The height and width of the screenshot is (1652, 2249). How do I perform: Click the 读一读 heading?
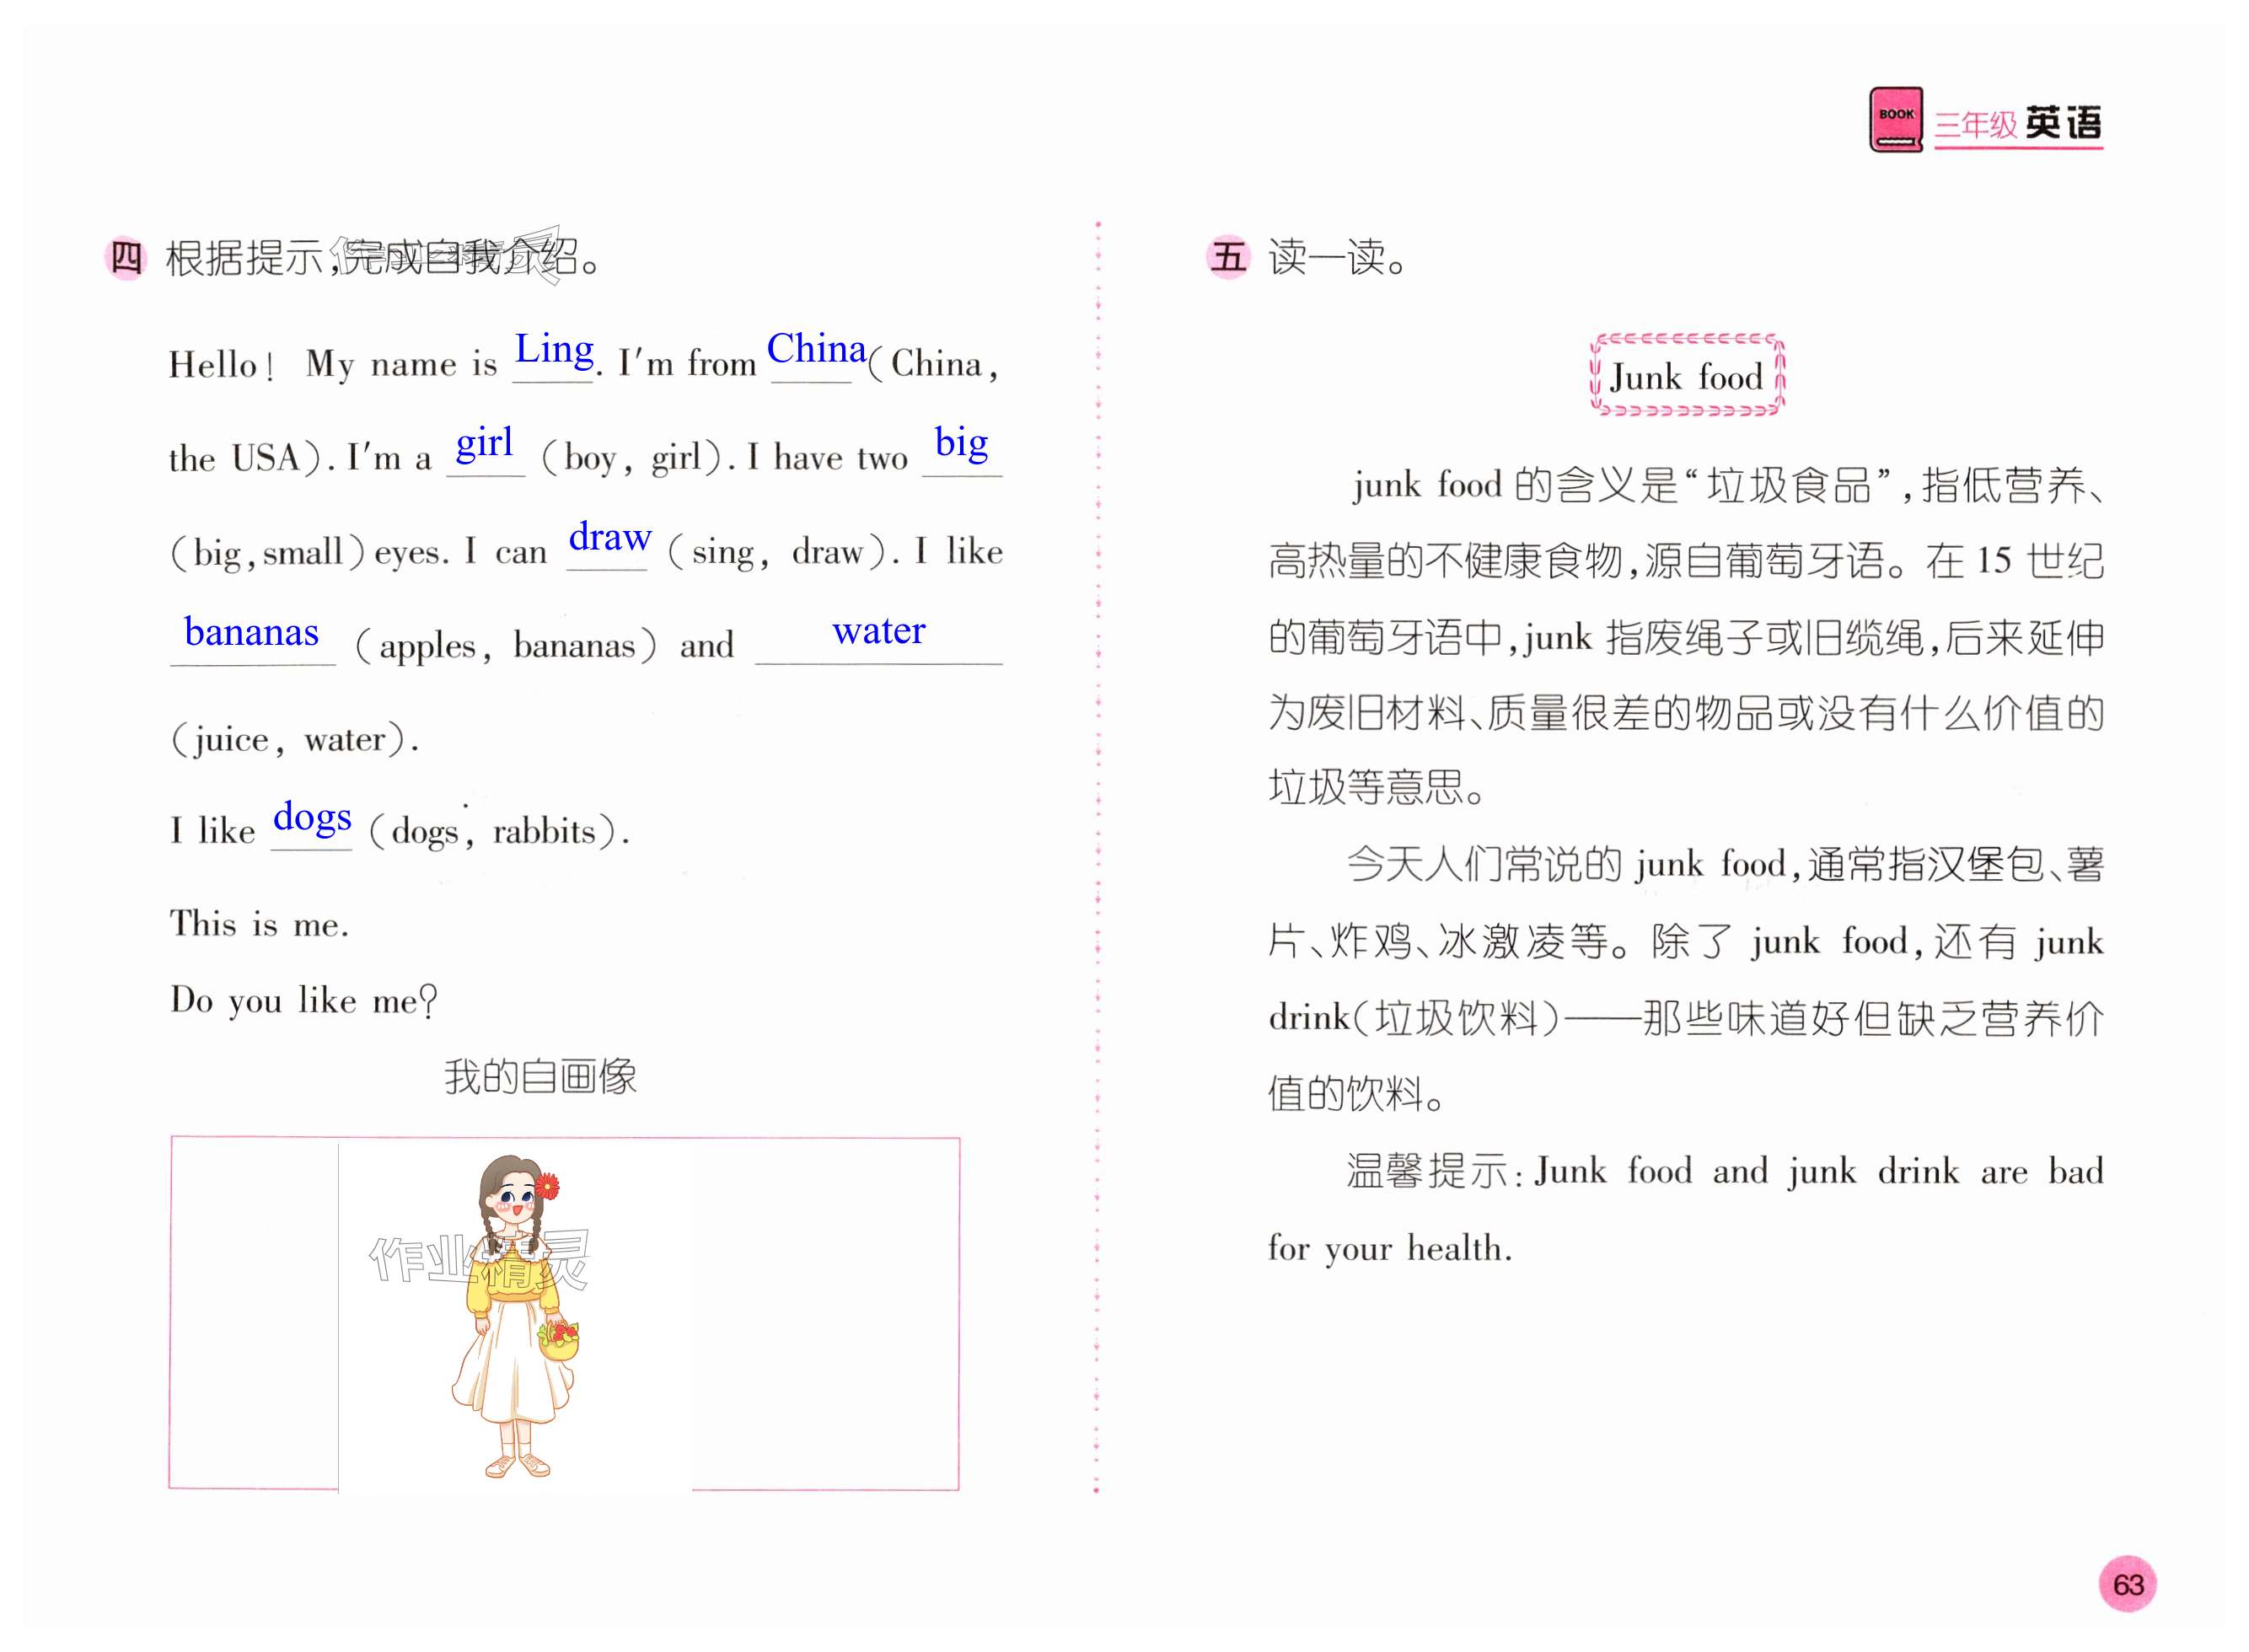(x=1337, y=258)
